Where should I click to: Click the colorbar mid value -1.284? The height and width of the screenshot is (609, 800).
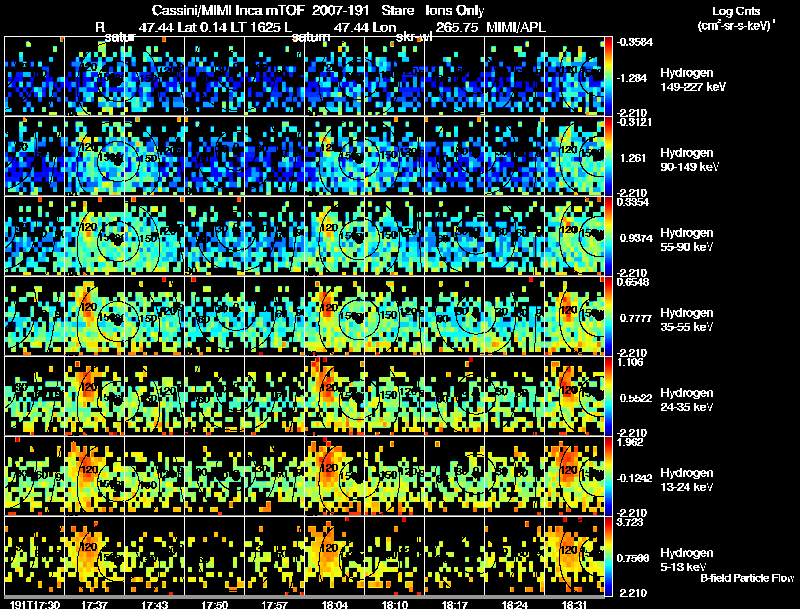click(x=632, y=78)
